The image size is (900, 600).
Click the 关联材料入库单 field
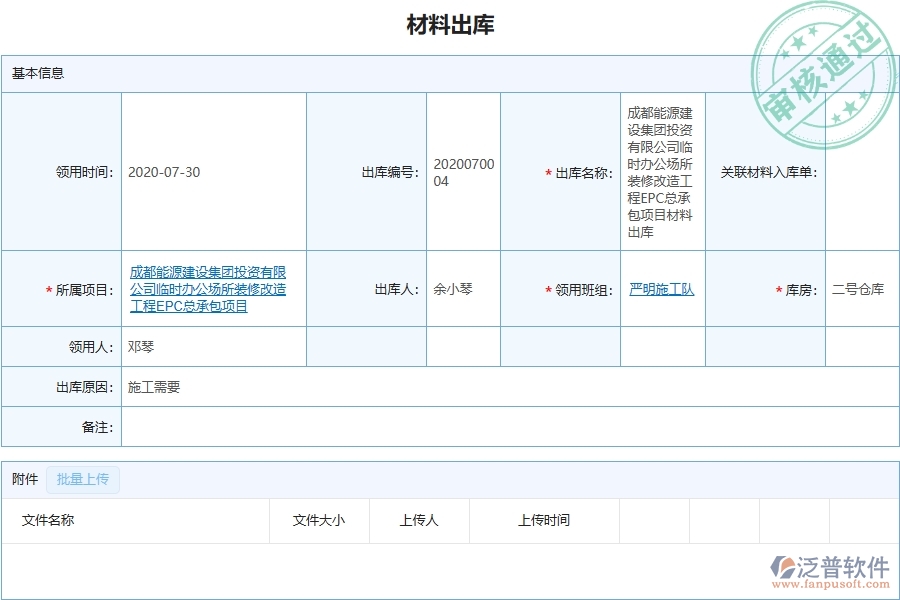click(x=861, y=171)
